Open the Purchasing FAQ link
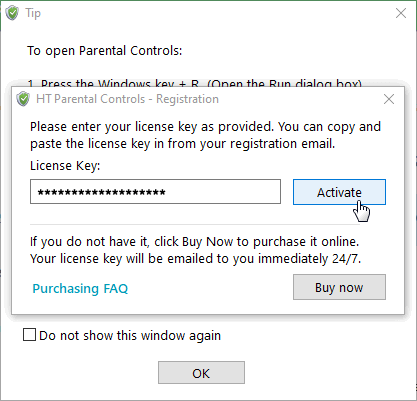The image size is (417, 401). point(80,288)
